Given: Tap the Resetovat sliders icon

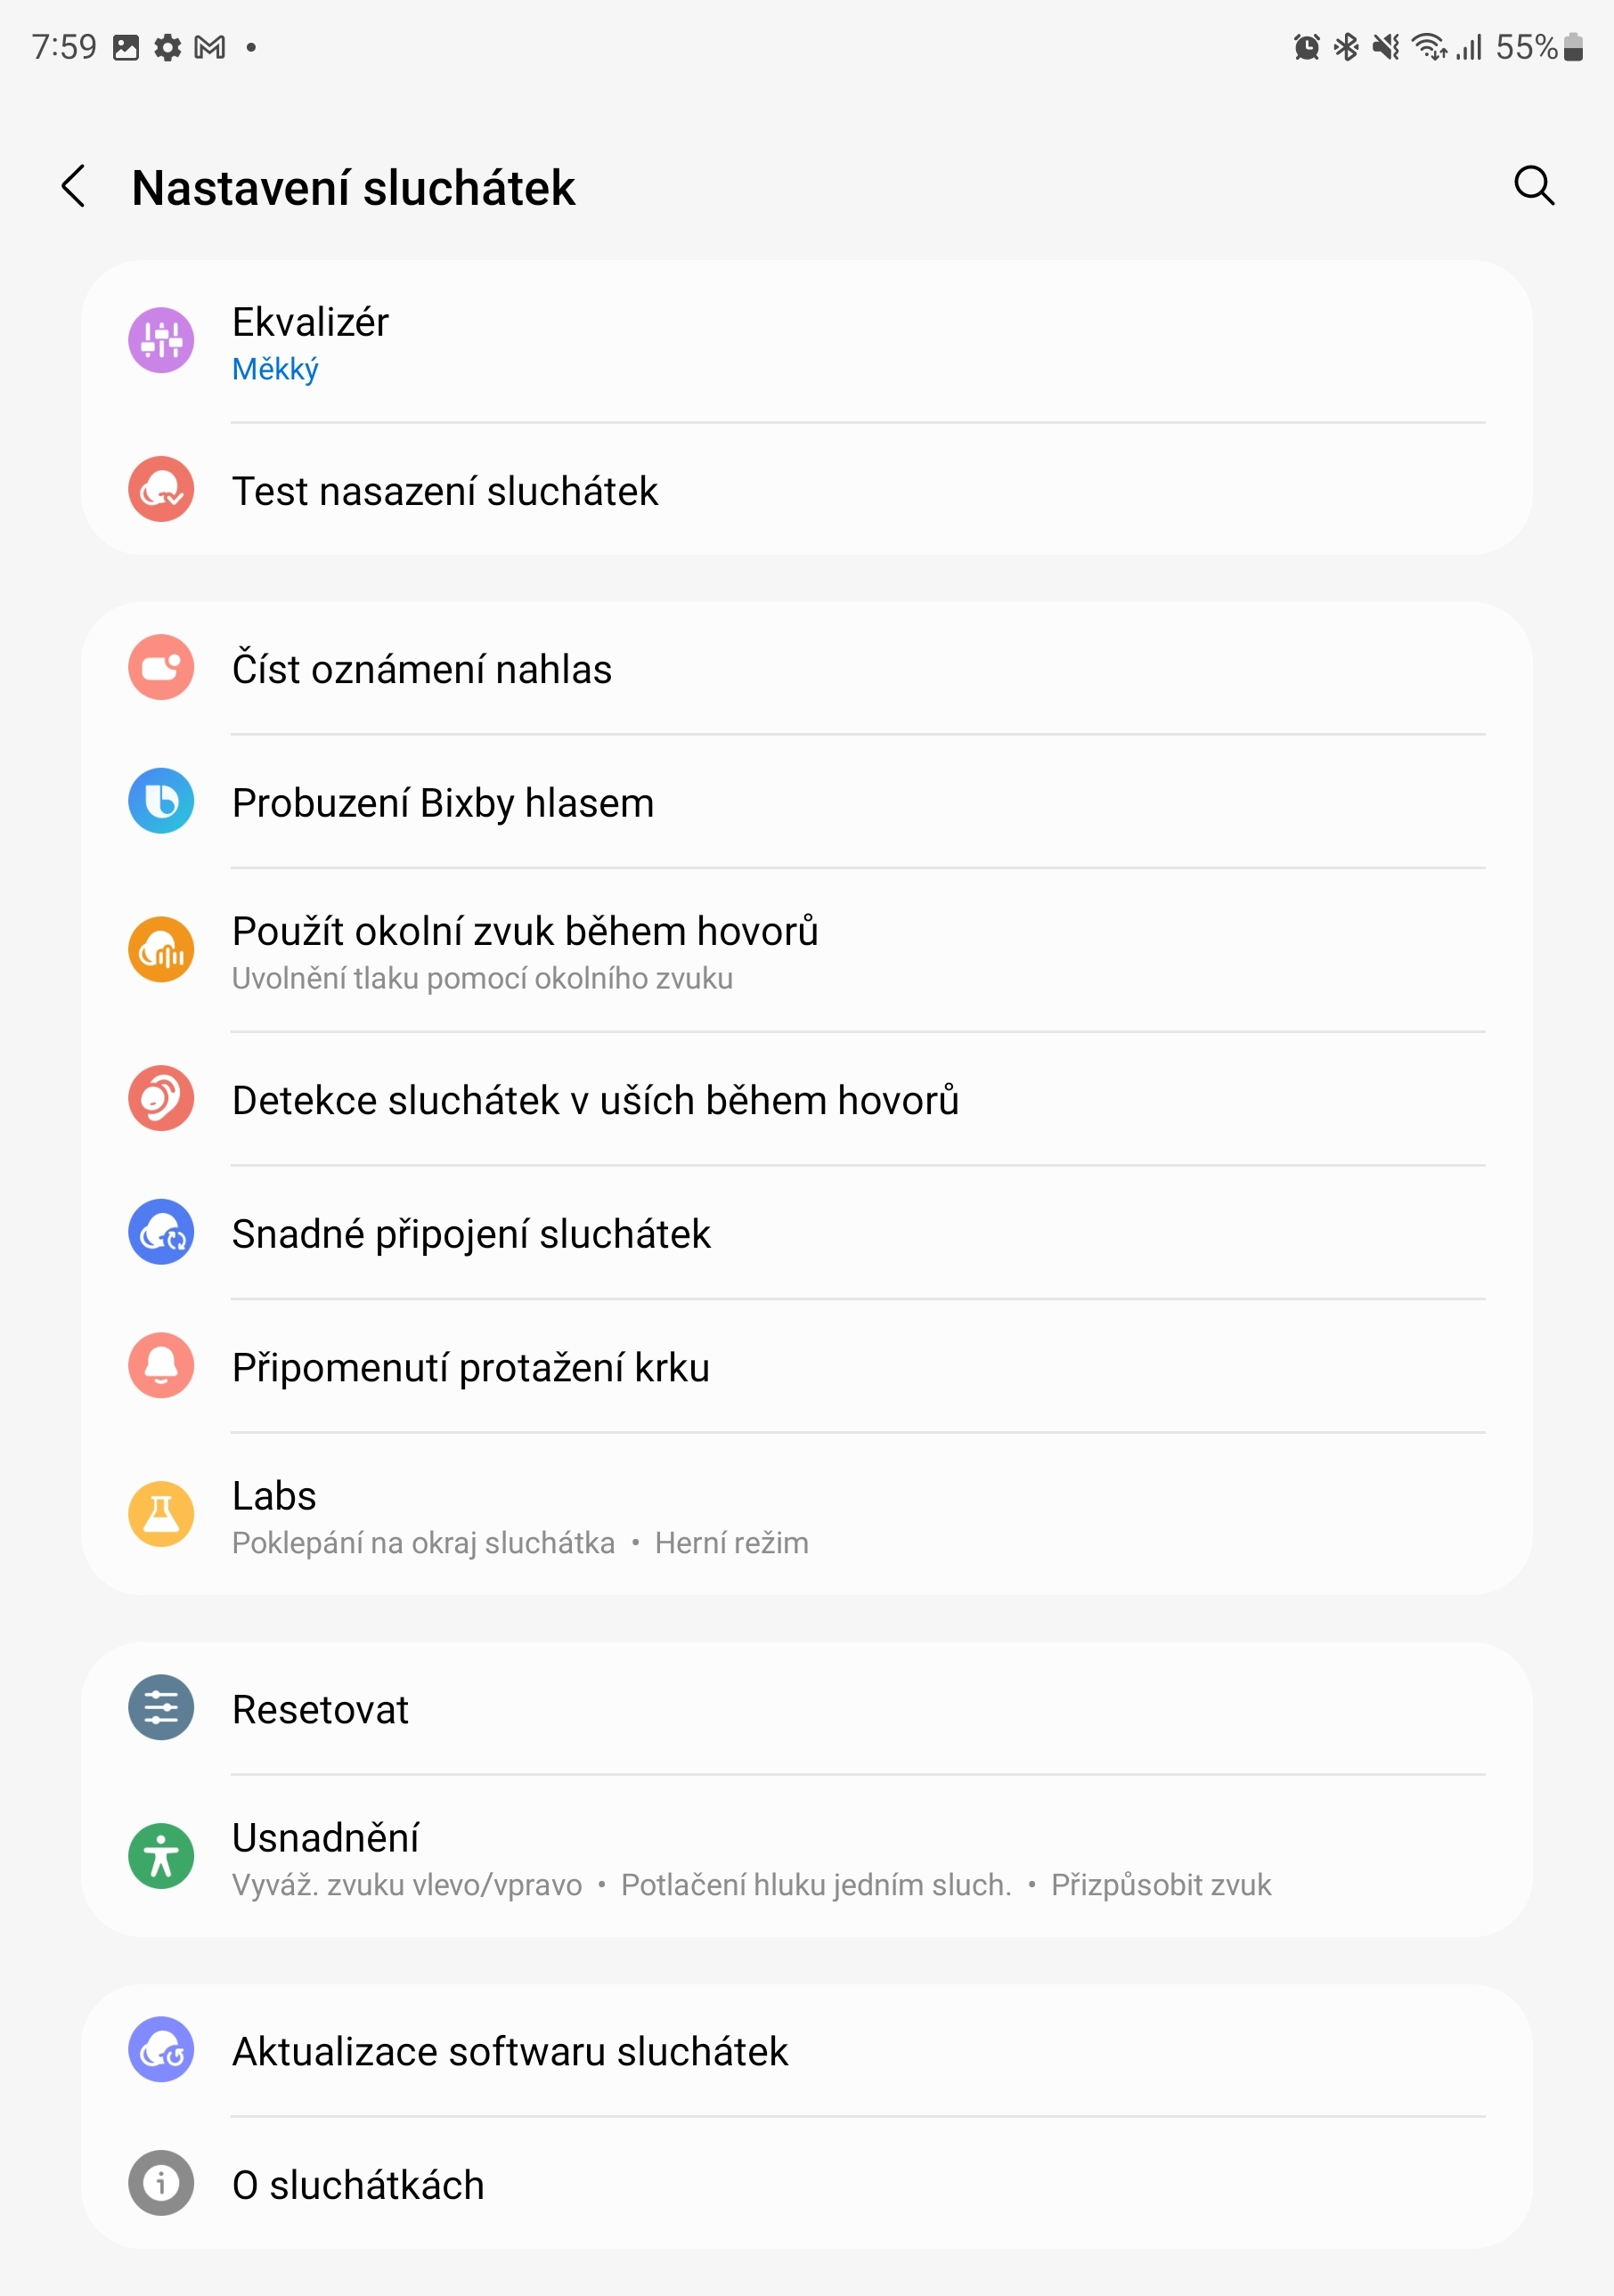Looking at the screenshot, I should 160,1709.
